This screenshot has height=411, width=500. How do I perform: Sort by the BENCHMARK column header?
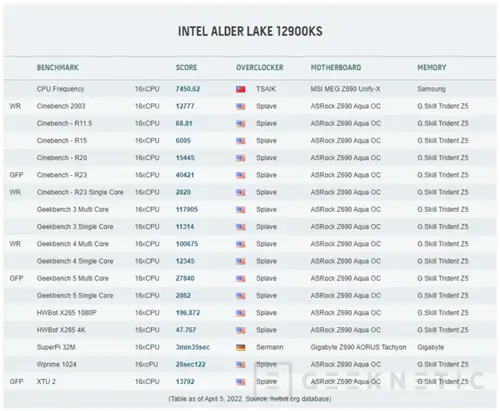click(x=58, y=68)
